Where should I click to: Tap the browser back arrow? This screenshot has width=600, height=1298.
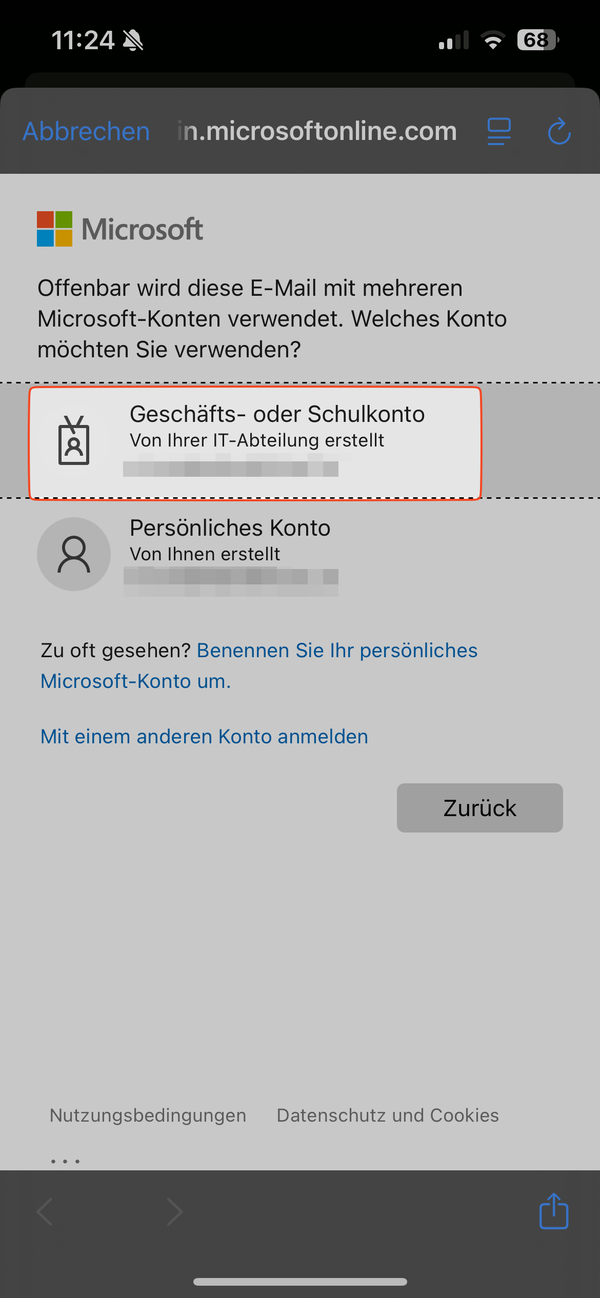(45, 1213)
